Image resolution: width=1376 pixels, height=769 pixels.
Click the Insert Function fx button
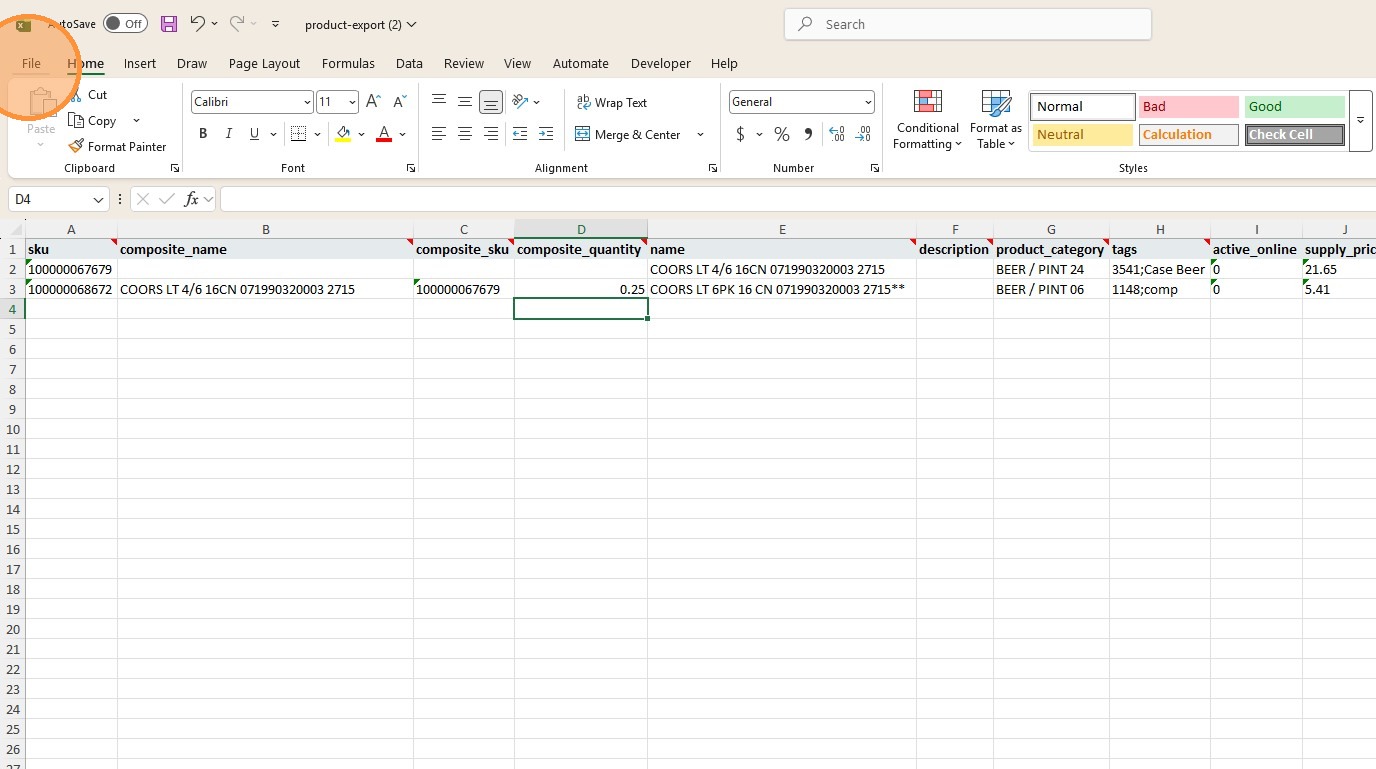[192, 199]
